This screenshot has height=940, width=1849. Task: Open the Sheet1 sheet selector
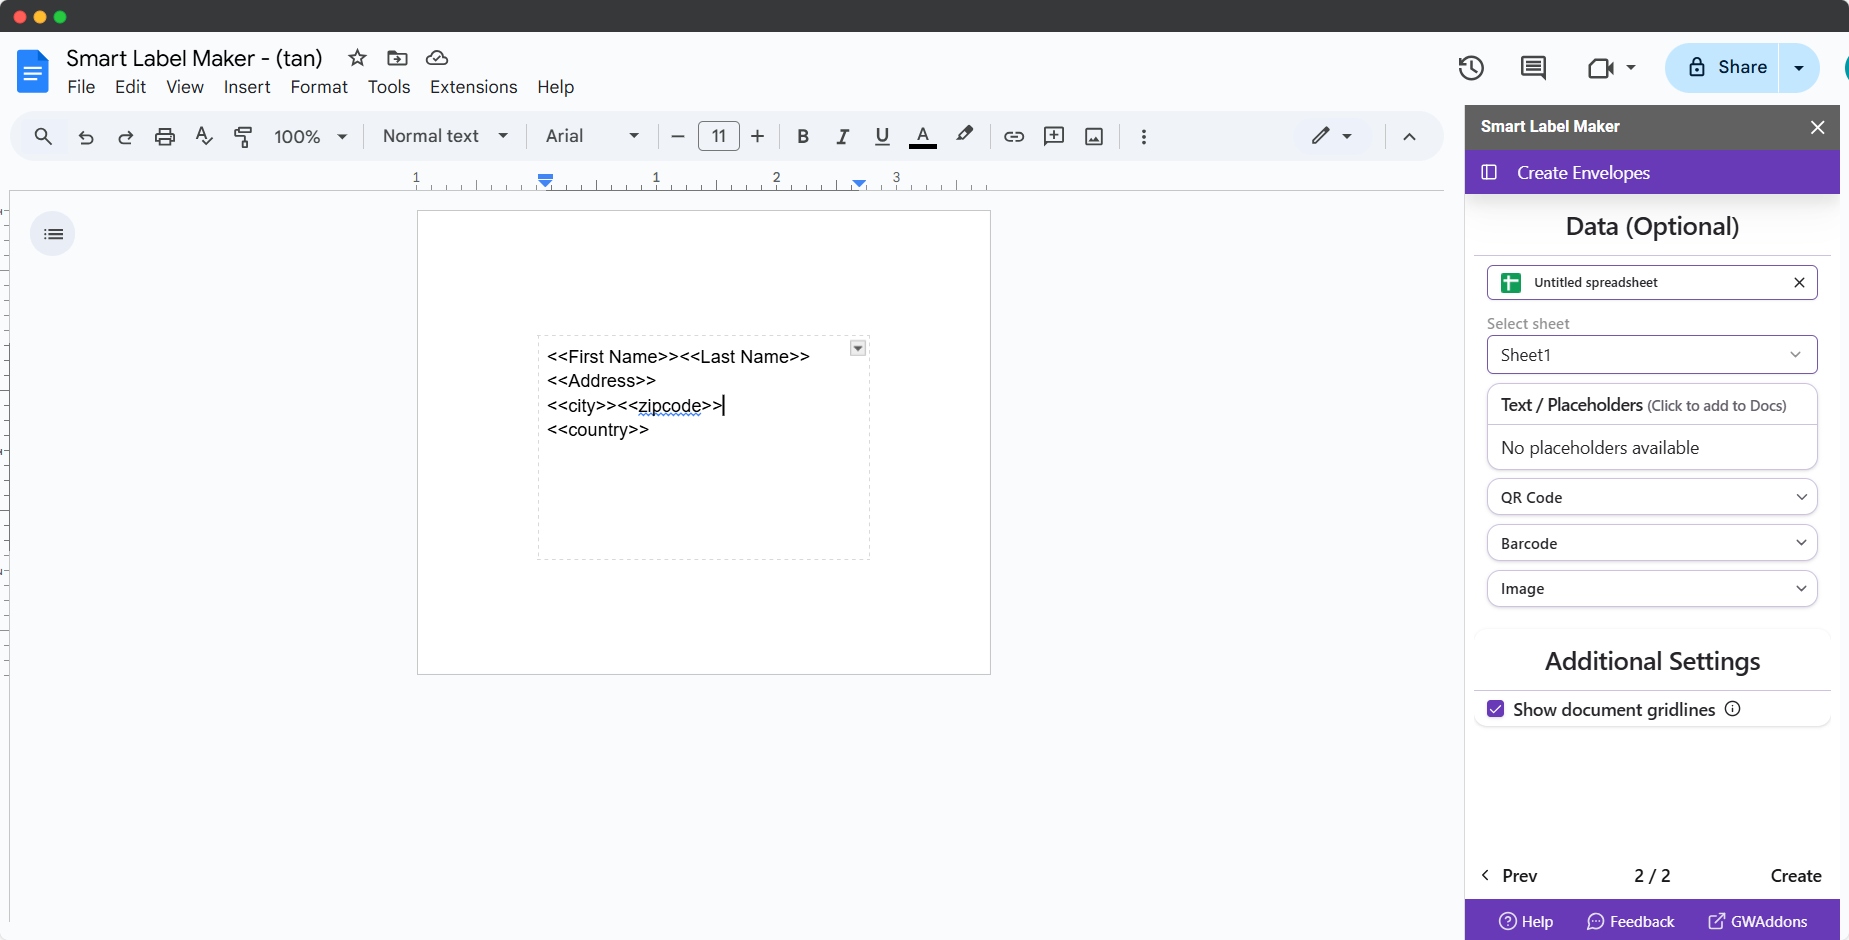(1652, 355)
